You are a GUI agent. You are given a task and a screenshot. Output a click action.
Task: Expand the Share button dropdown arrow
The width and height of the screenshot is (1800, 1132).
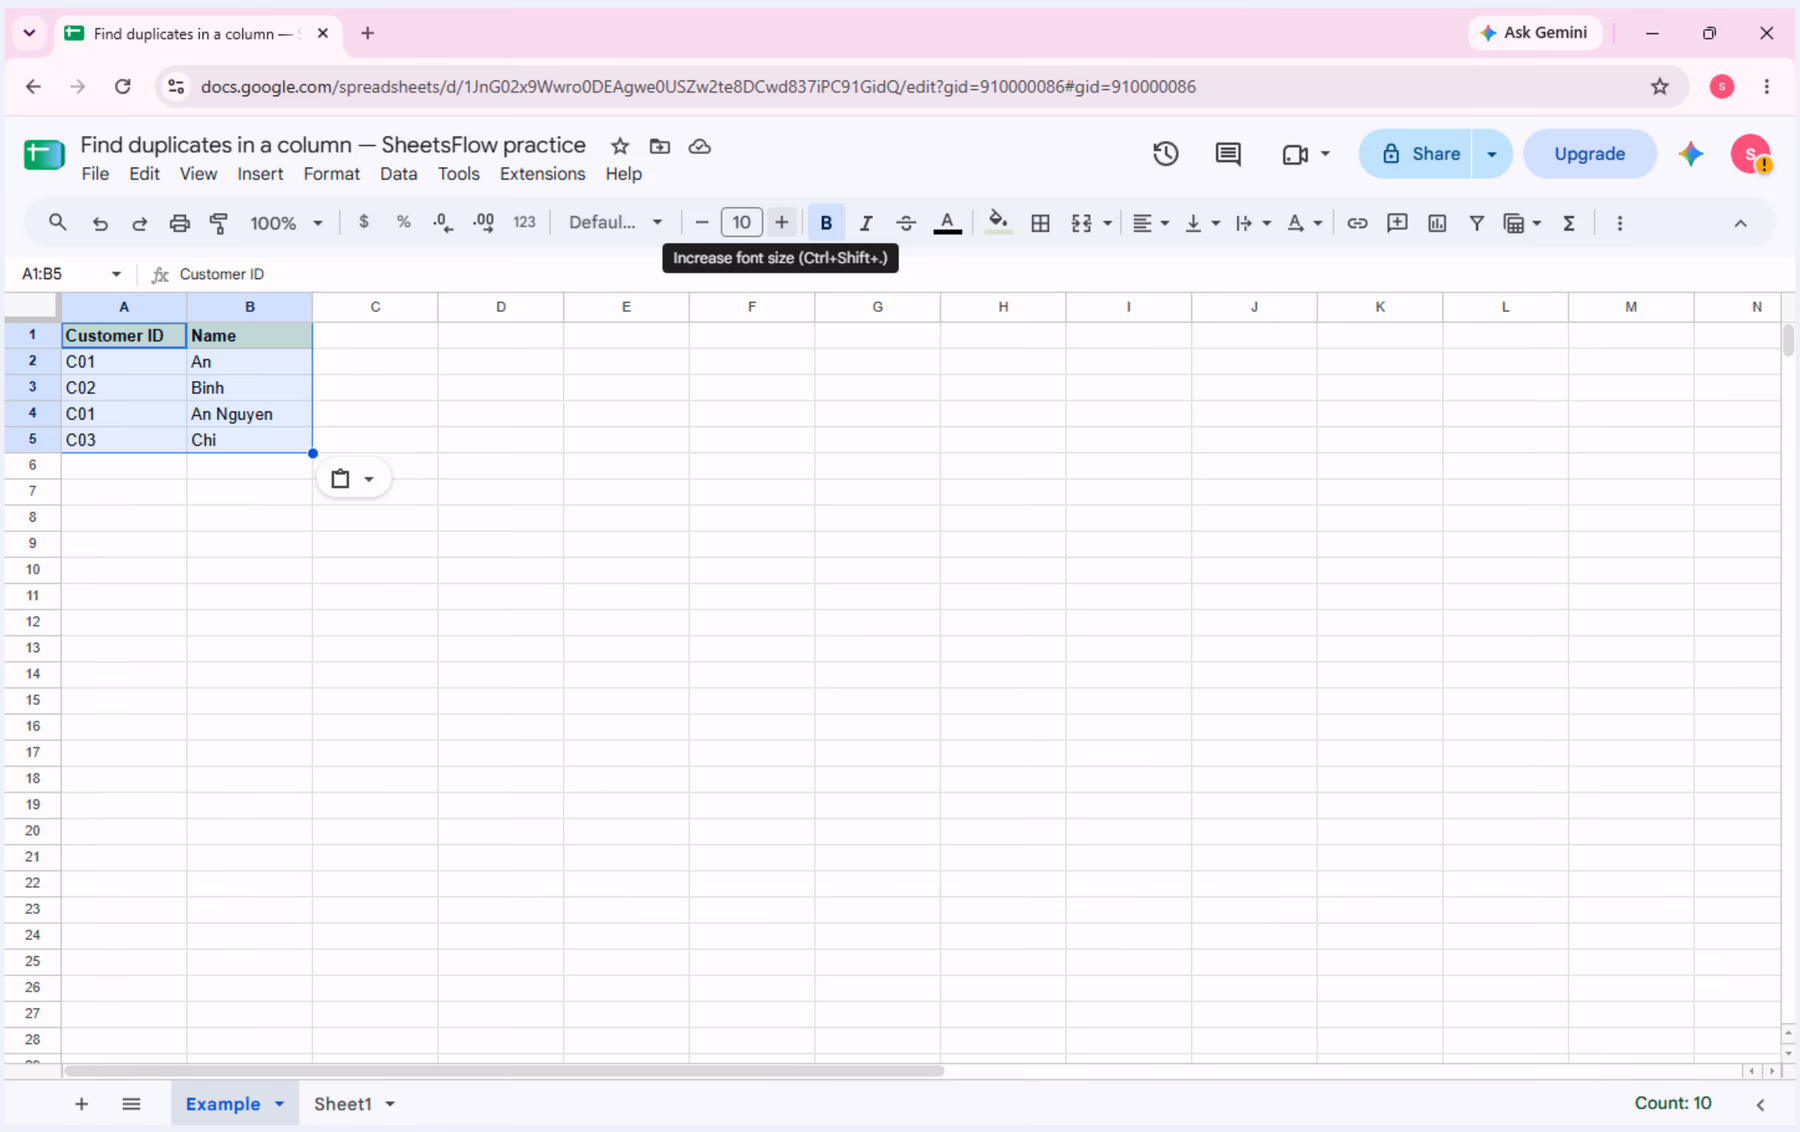click(x=1491, y=154)
